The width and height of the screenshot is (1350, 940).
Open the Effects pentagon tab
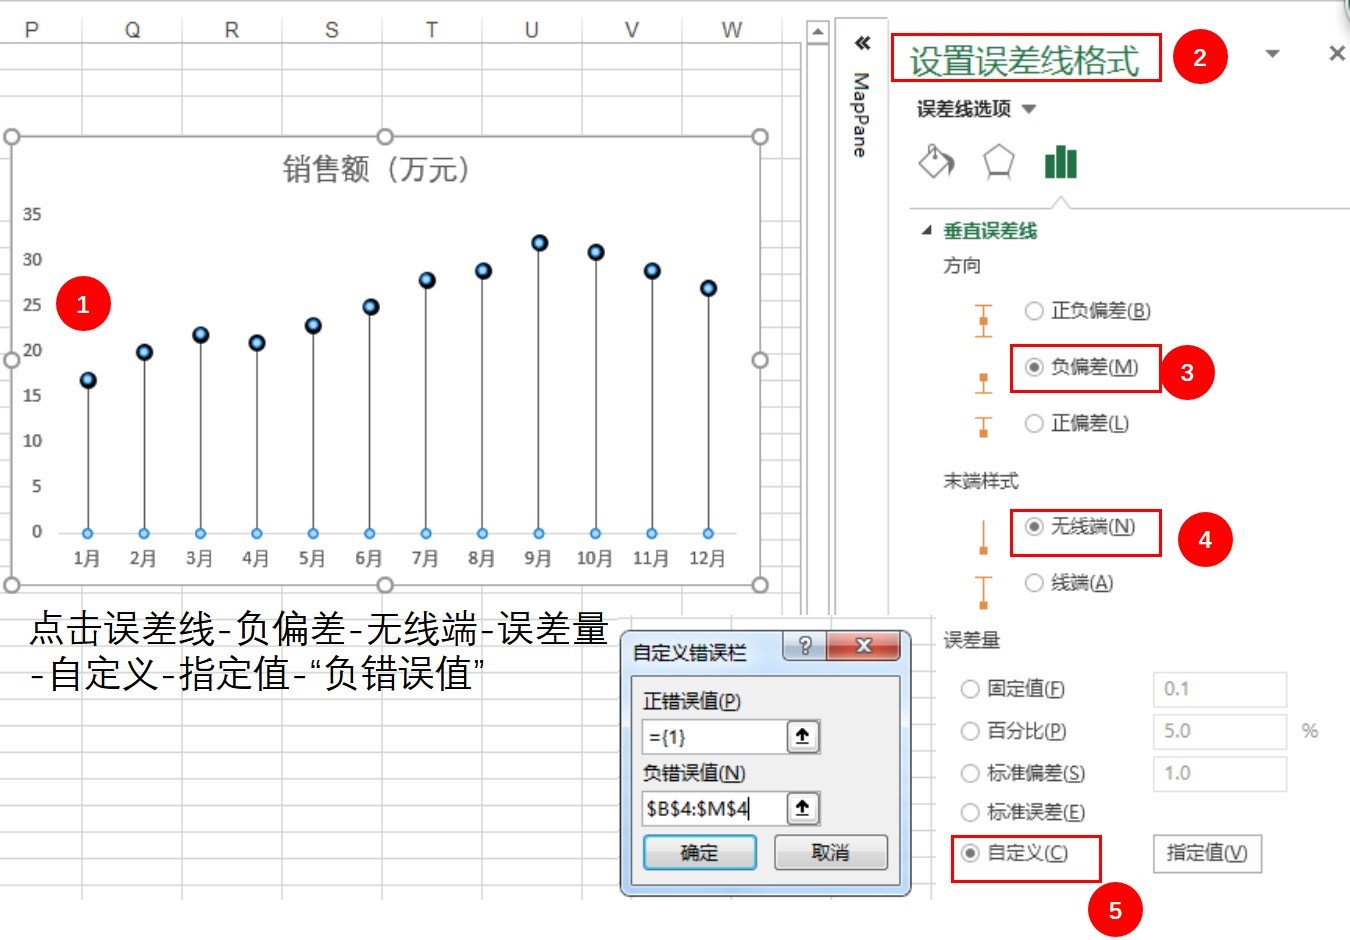point(998,161)
